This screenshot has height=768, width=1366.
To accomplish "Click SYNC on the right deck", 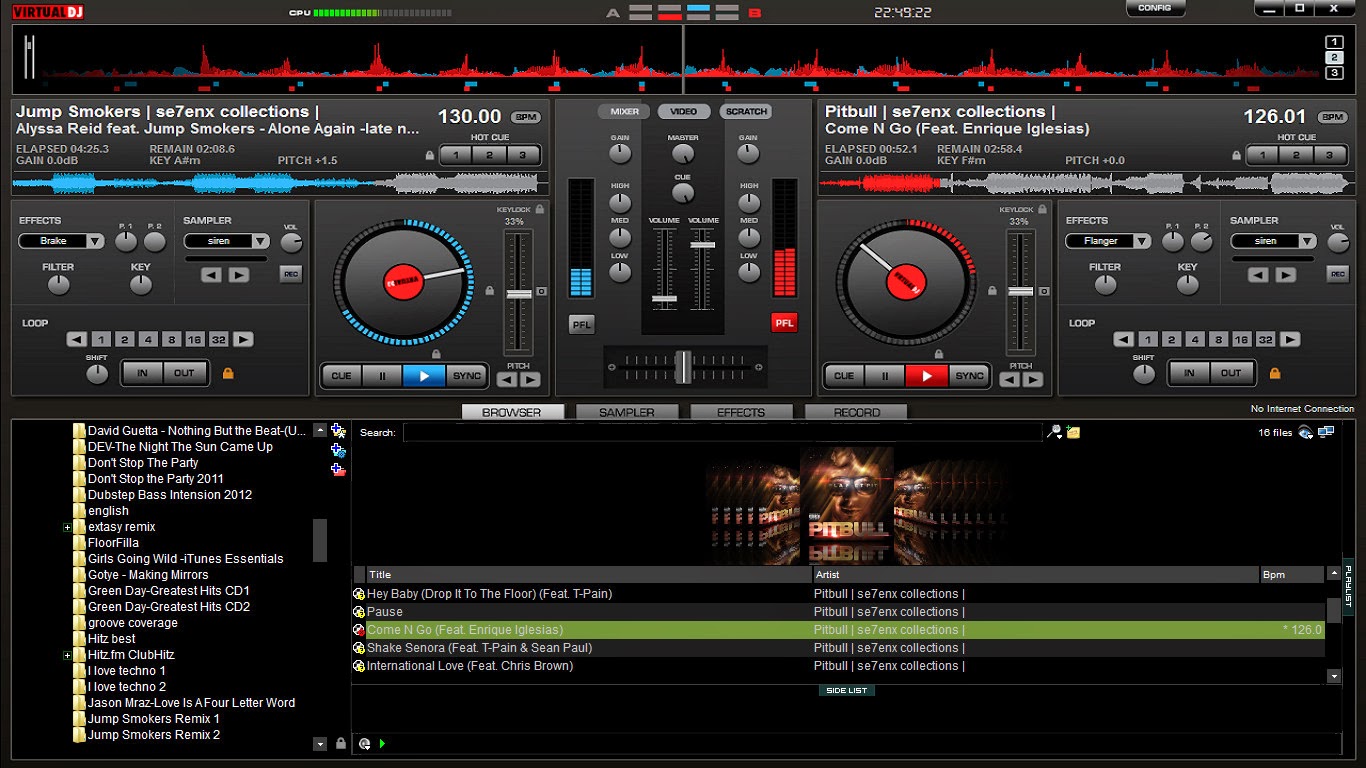I will [970, 376].
